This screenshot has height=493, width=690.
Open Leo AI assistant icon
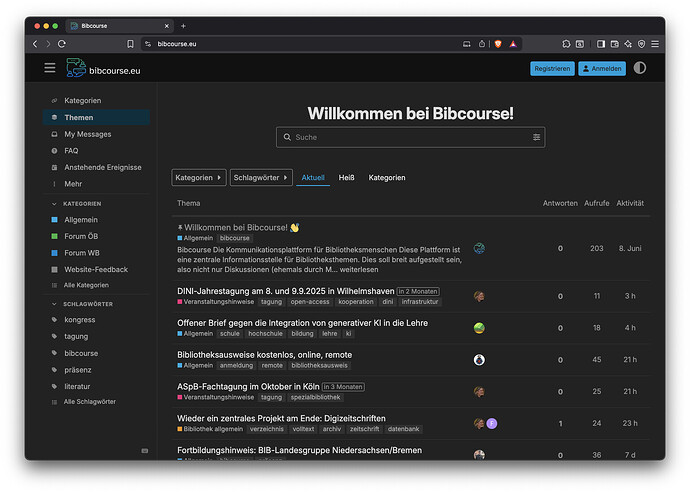pos(628,44)
